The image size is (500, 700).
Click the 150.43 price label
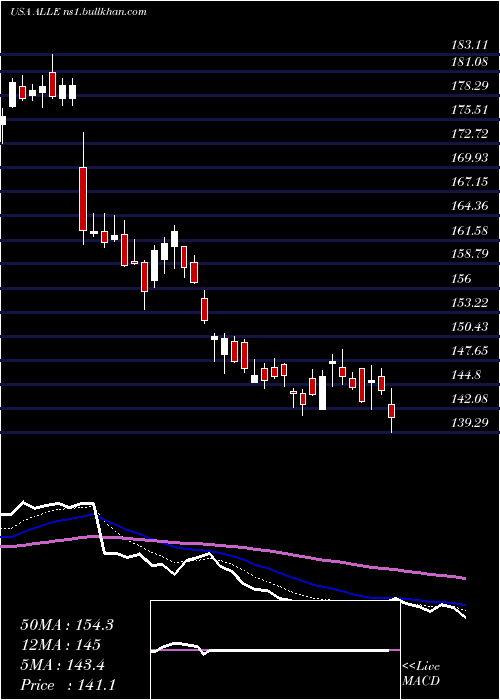470,327
